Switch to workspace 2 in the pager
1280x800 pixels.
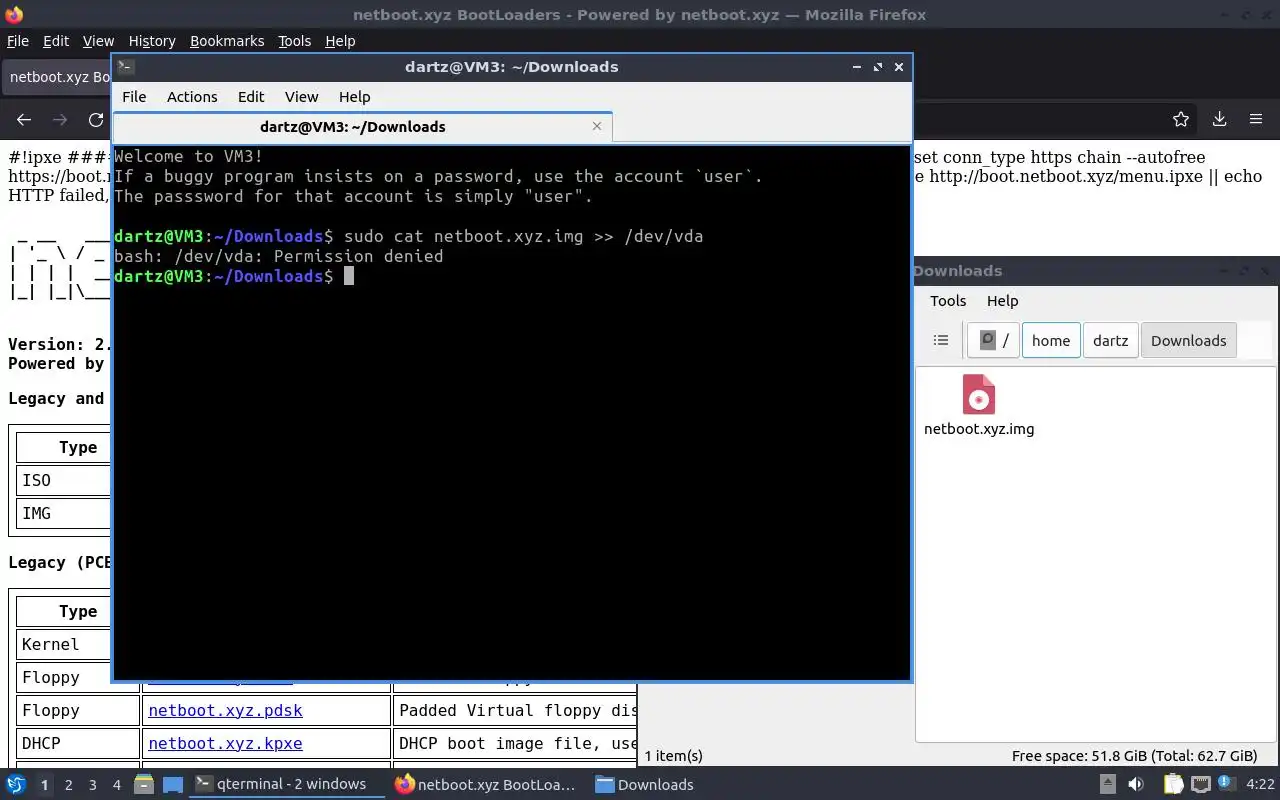(68, 785)
